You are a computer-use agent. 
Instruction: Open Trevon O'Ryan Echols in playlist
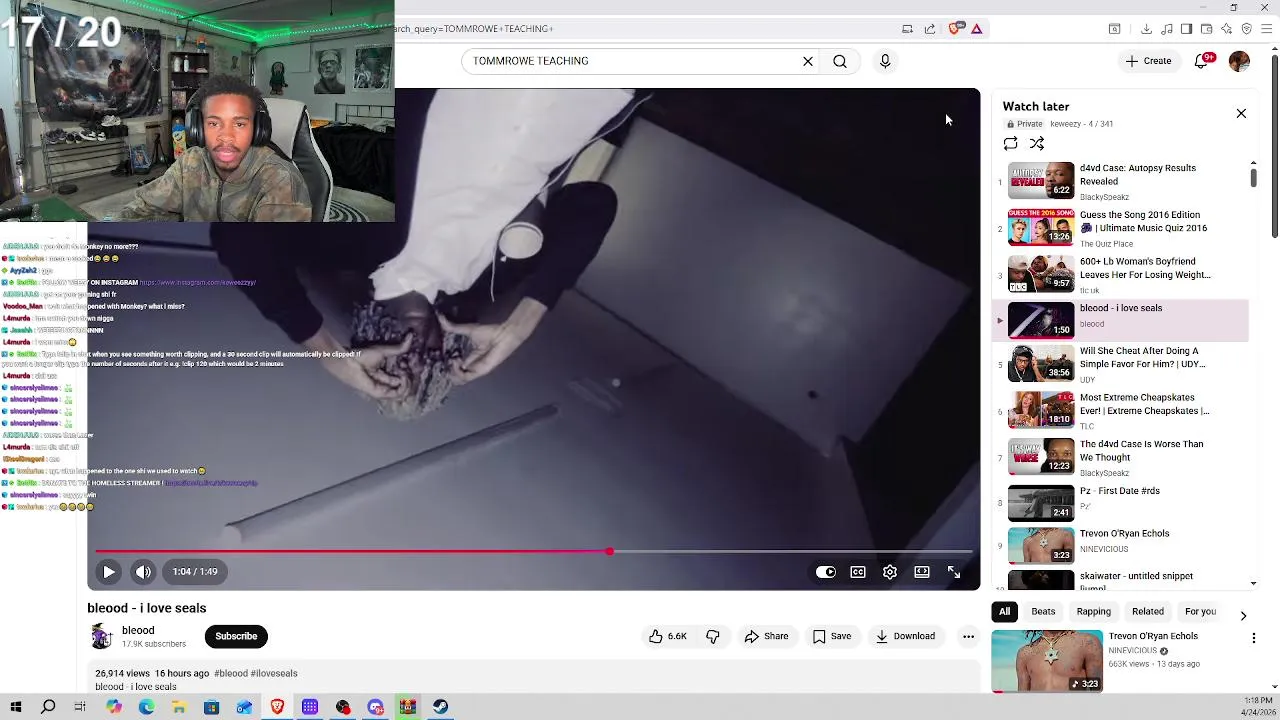coord(1120,545)
